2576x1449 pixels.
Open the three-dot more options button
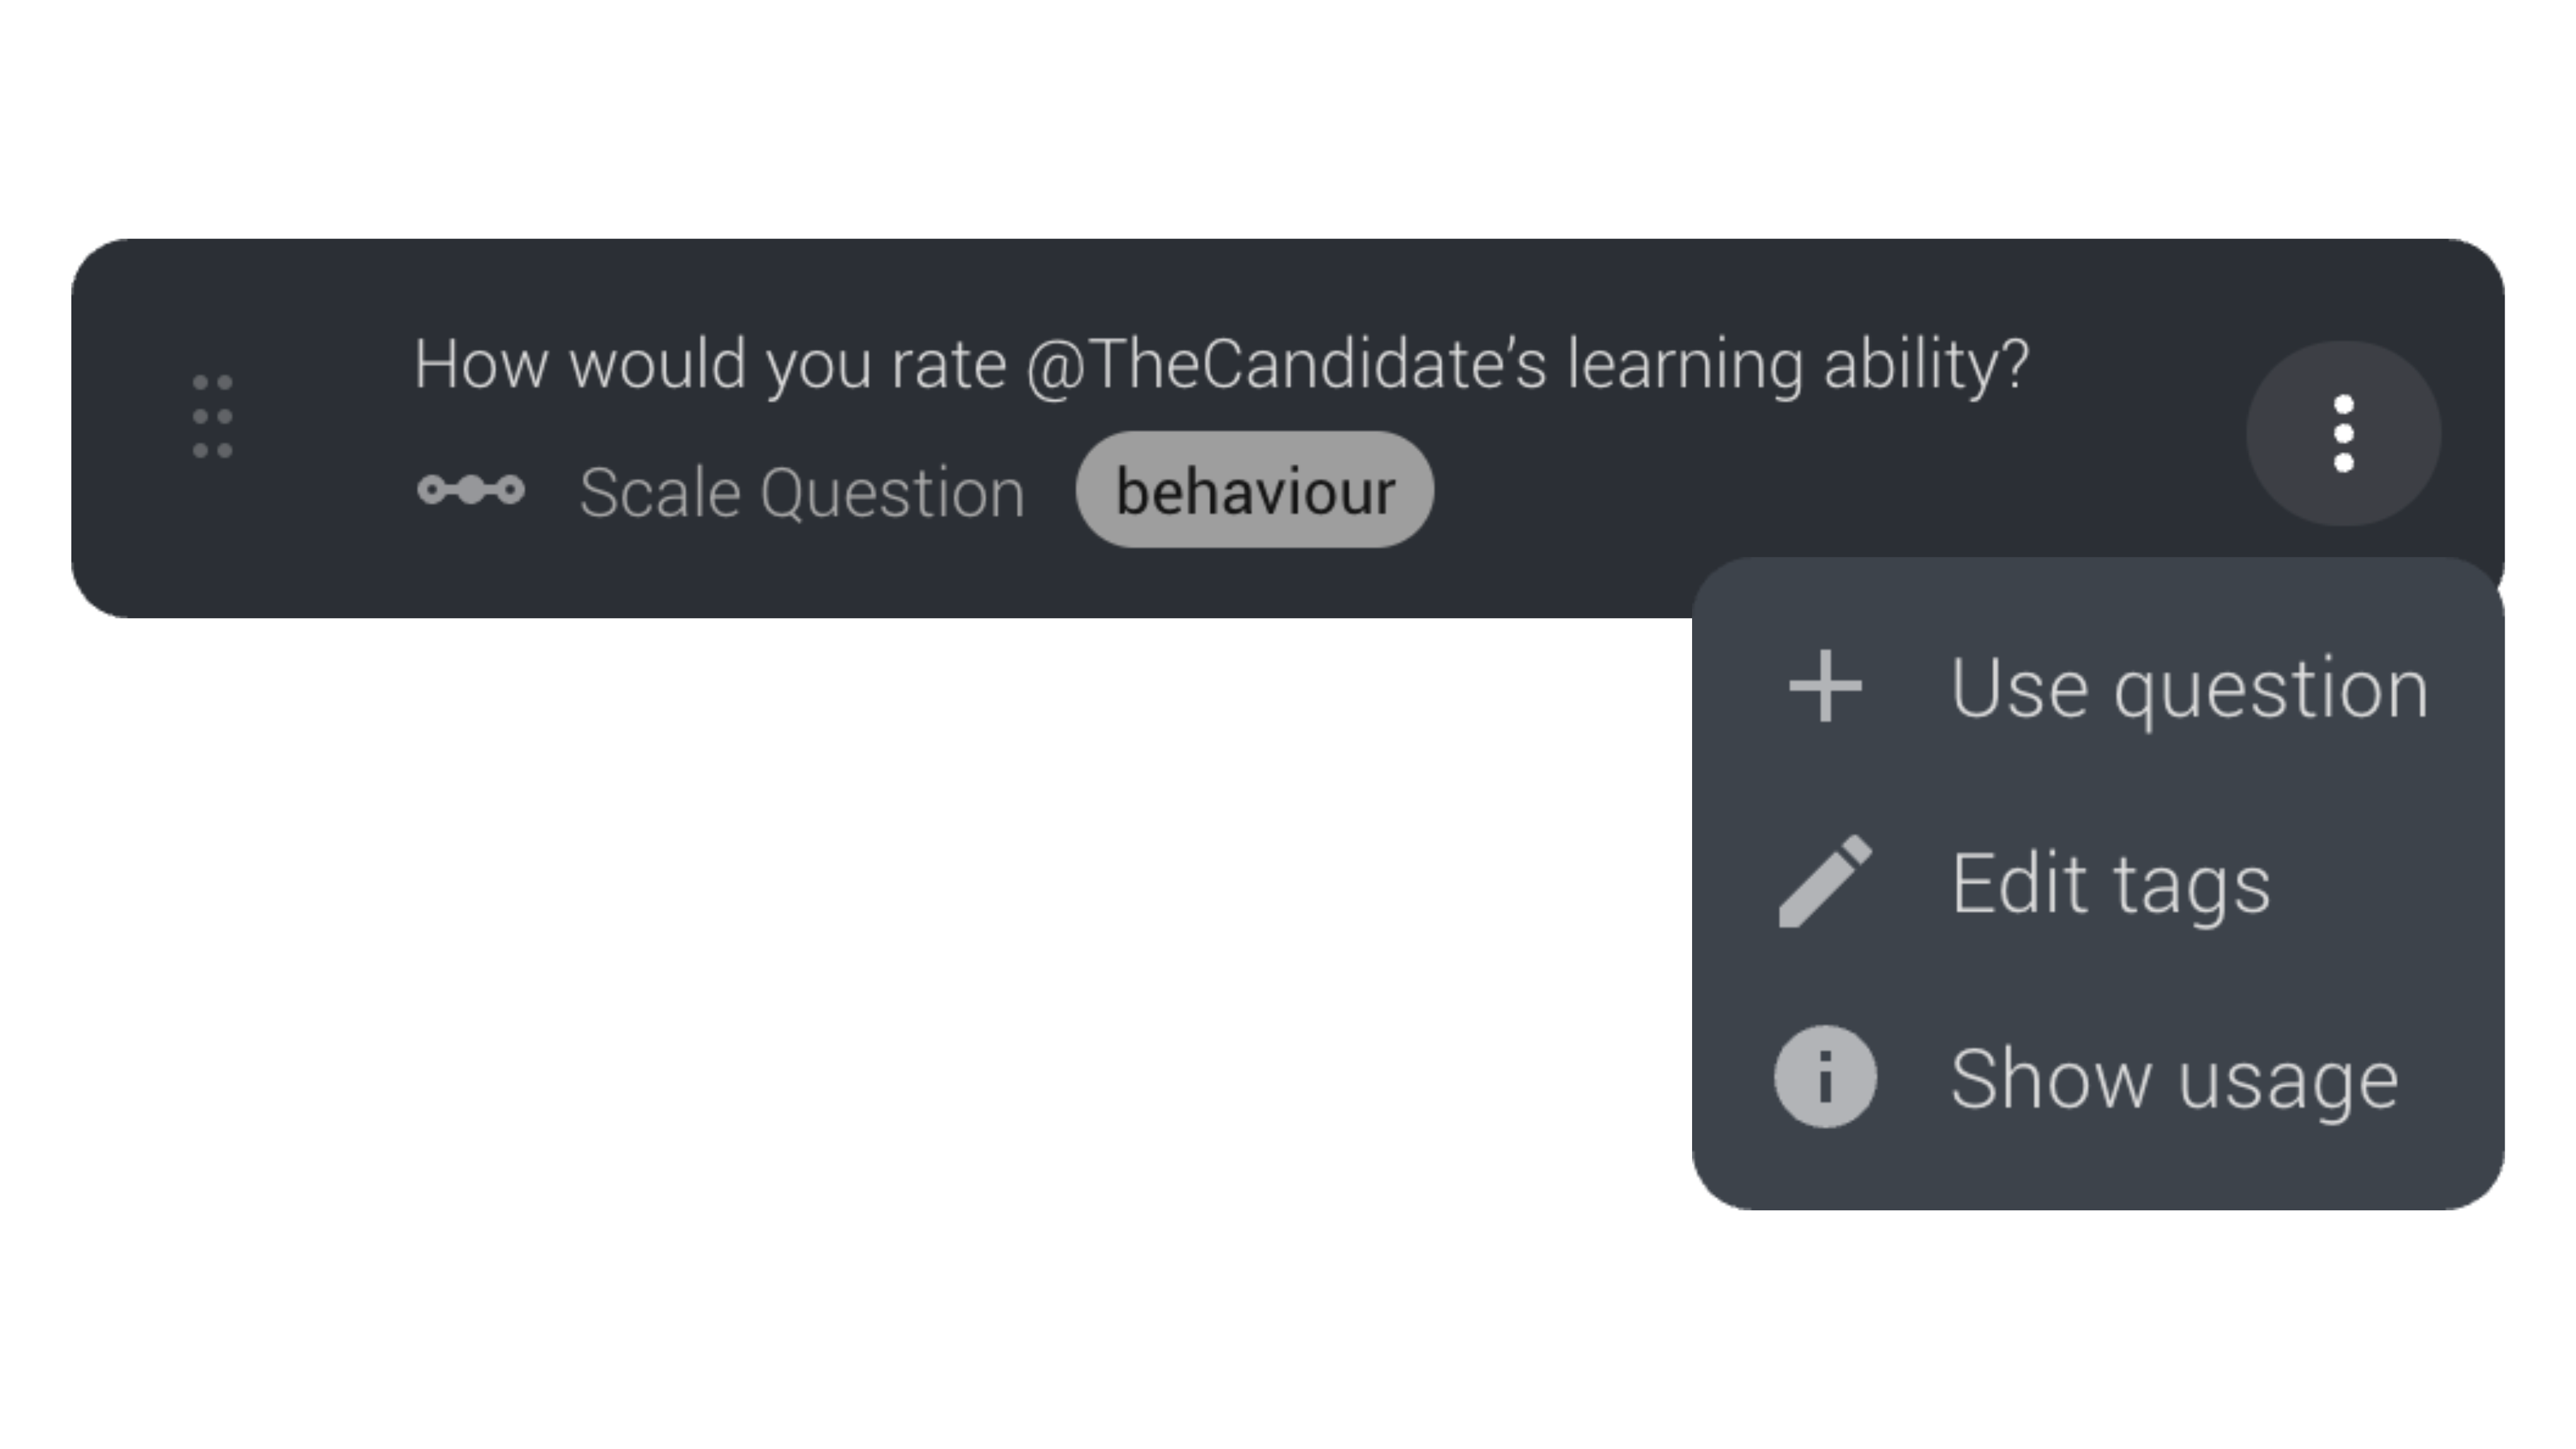(2343, 434)
